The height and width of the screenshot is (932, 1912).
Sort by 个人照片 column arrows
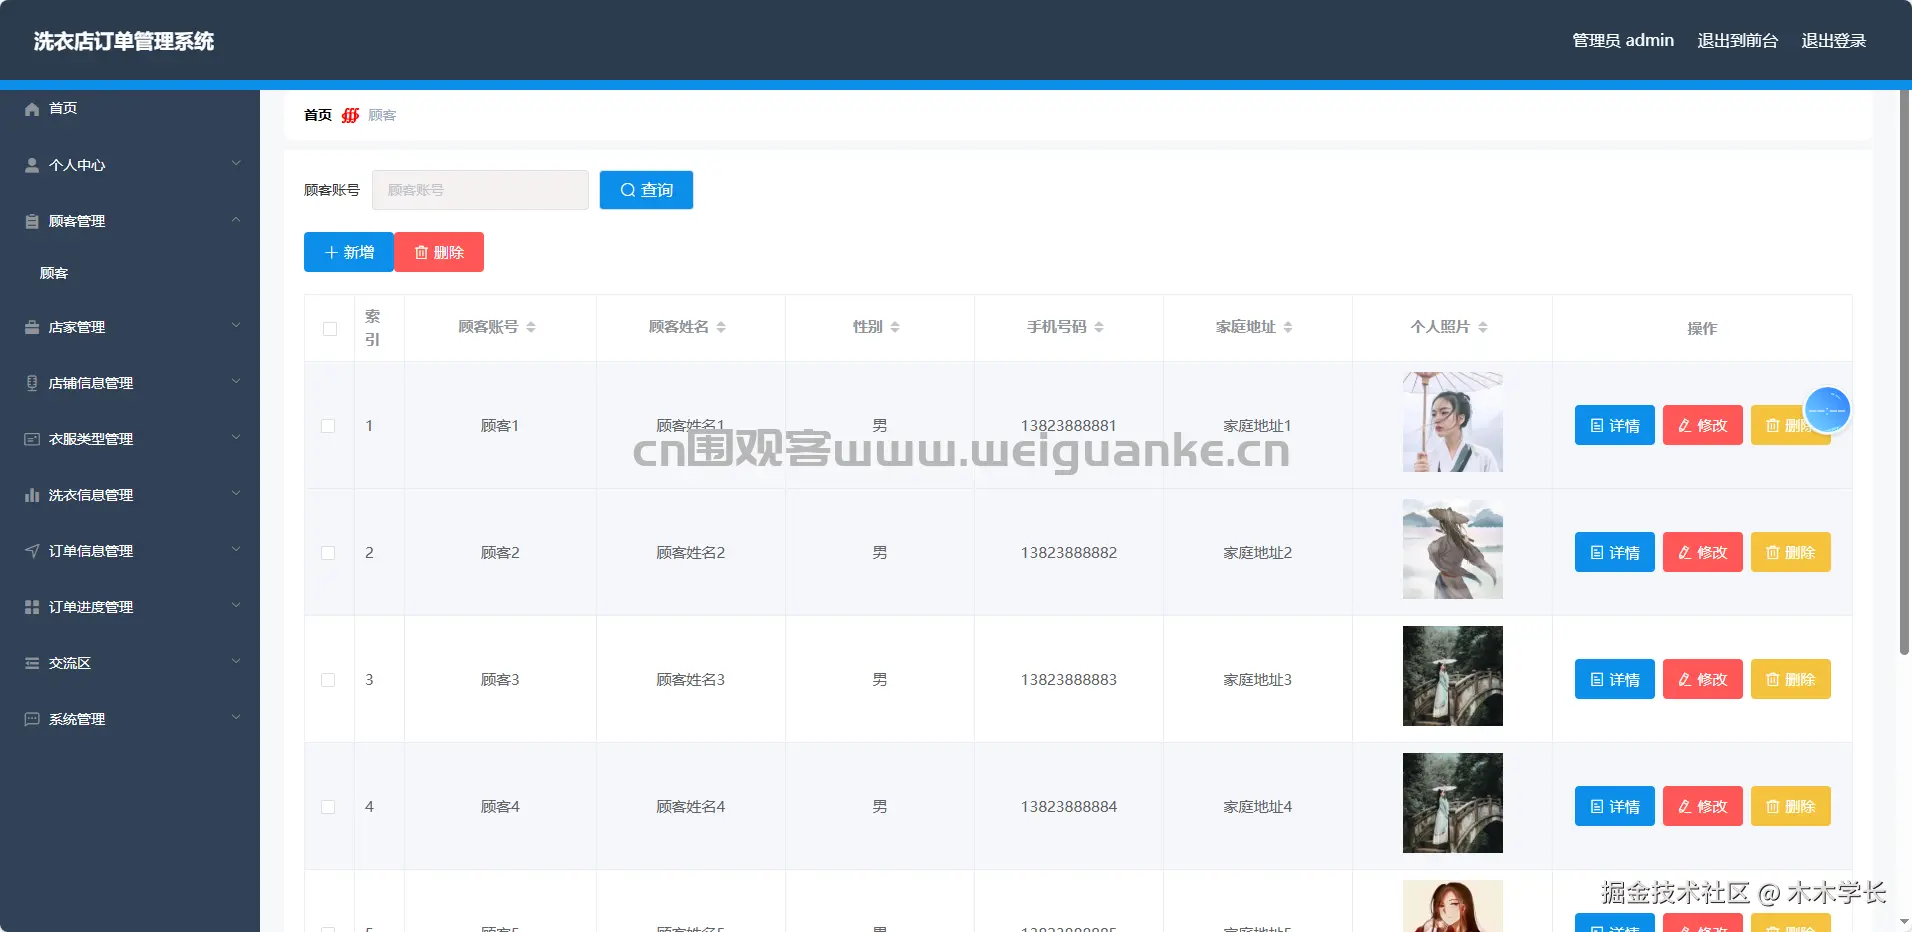coord(1483,327)
